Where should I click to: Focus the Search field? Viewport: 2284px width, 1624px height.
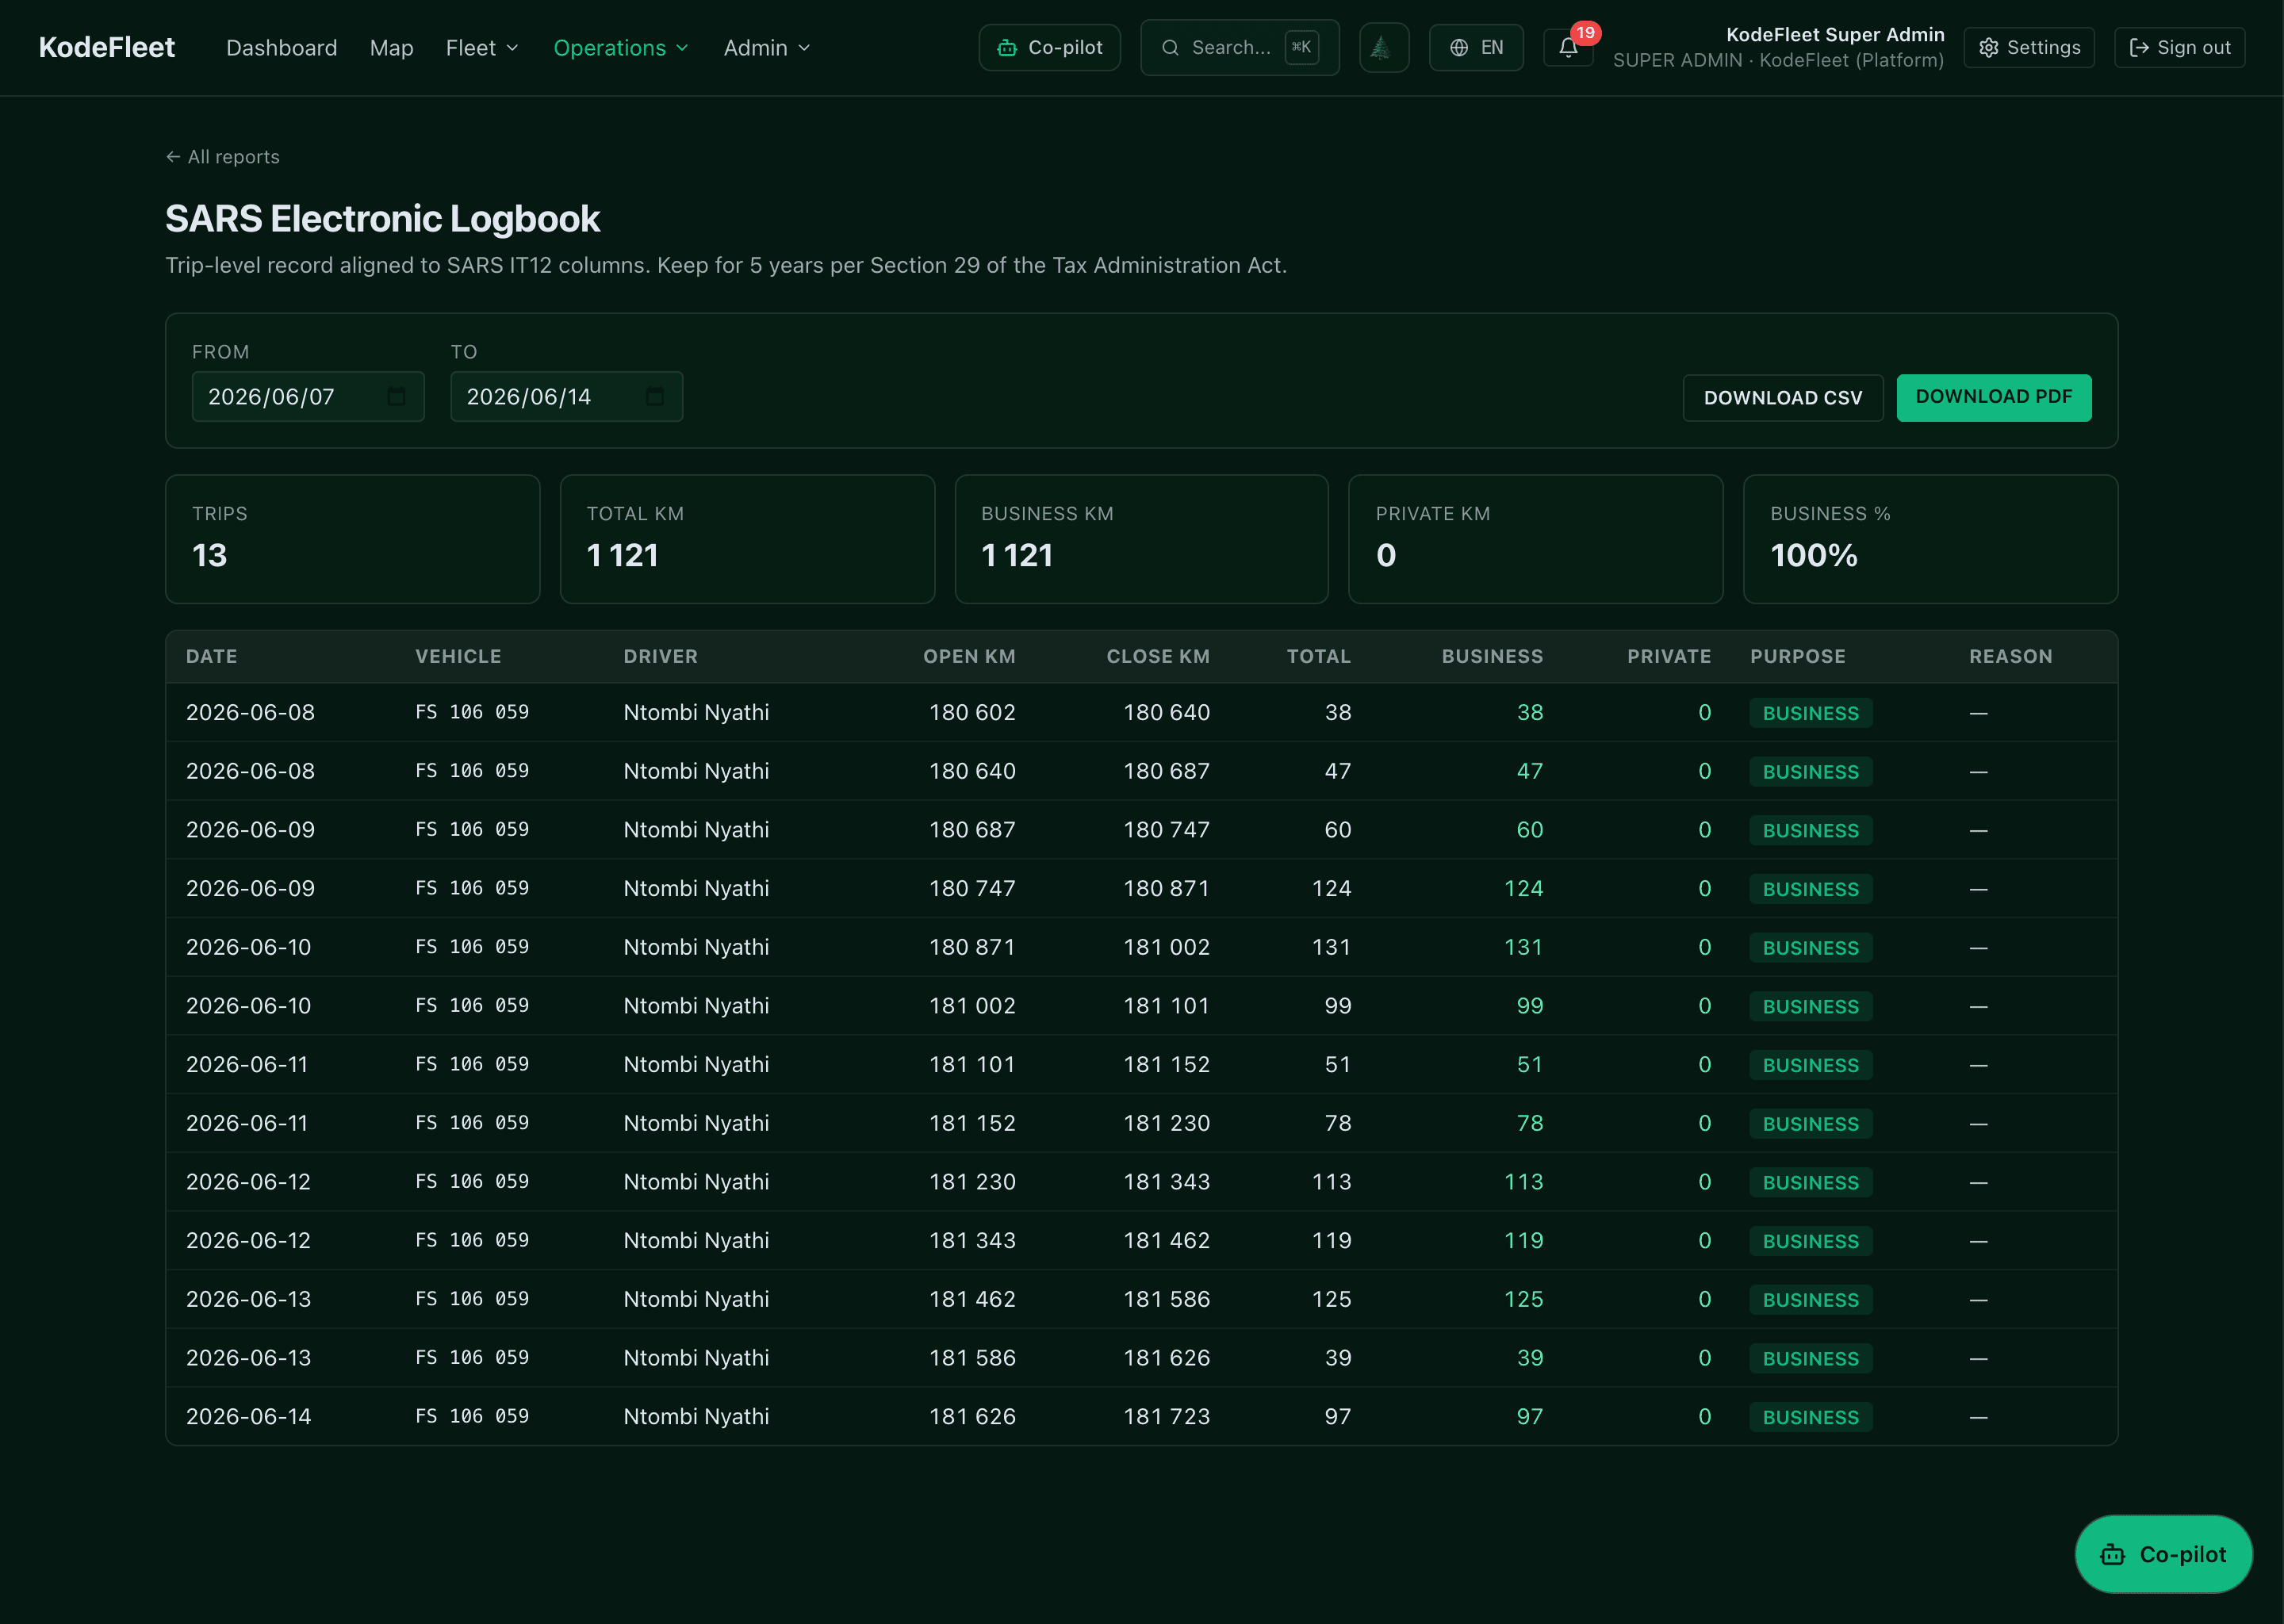pyautogui.click(x=1239, y=47)
